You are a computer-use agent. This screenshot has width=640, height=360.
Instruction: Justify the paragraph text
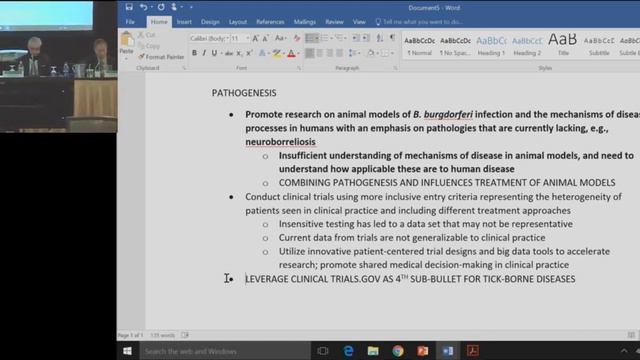[x=340, y=53]
